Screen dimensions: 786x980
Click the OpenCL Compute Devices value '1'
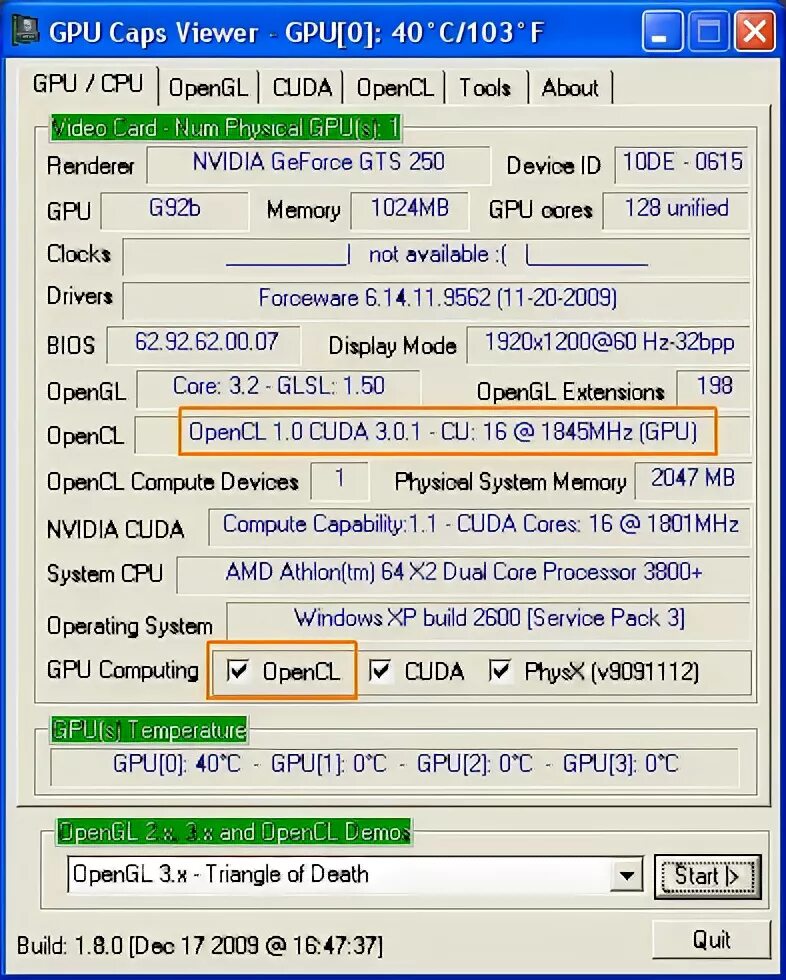[x=339, y=480]
